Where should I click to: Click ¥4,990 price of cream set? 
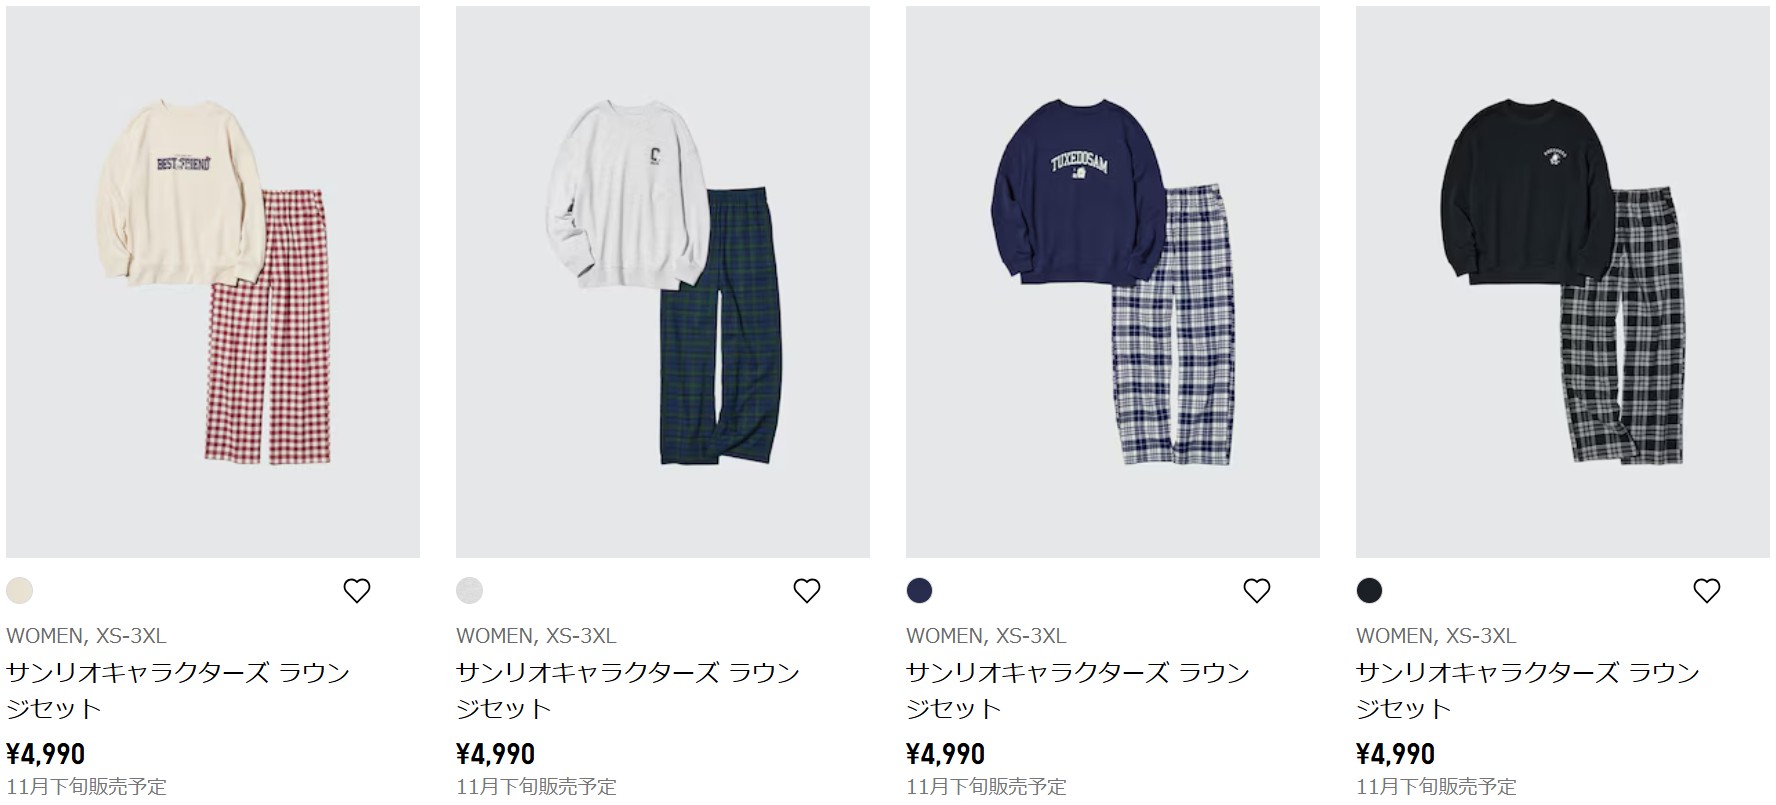point(46,754)
